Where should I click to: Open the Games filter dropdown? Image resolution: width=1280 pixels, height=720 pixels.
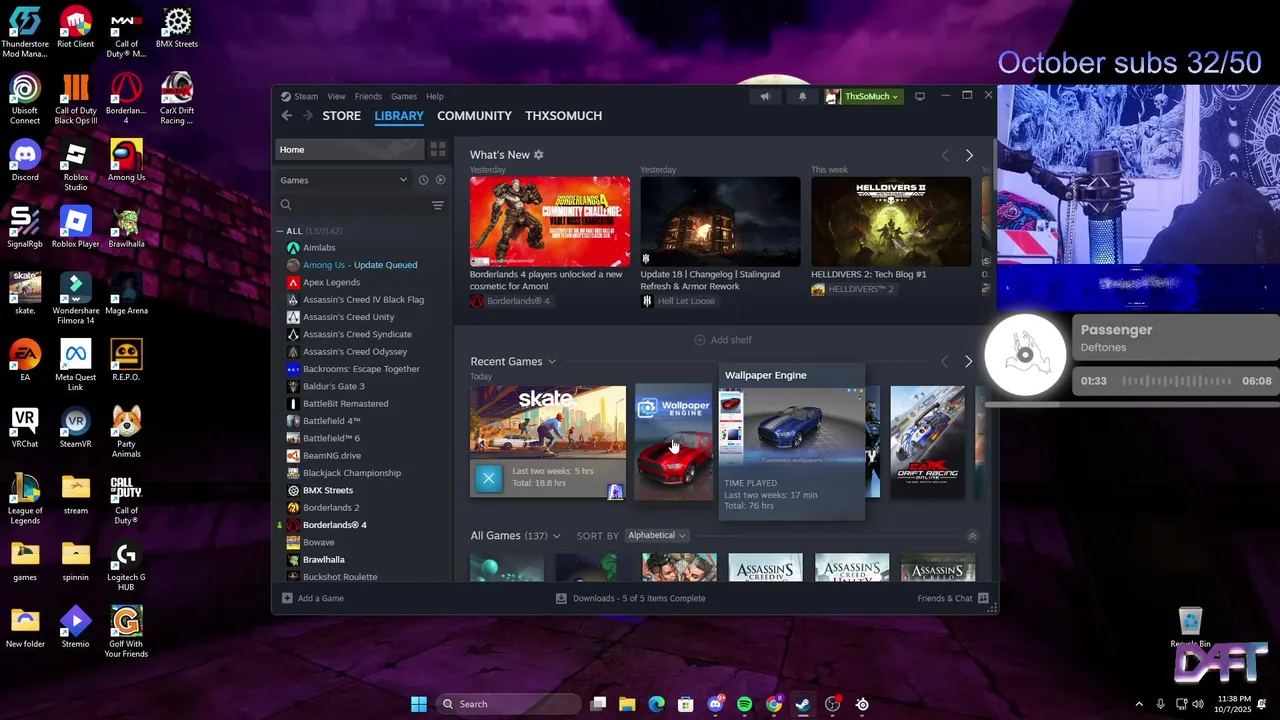coord(344,180)
